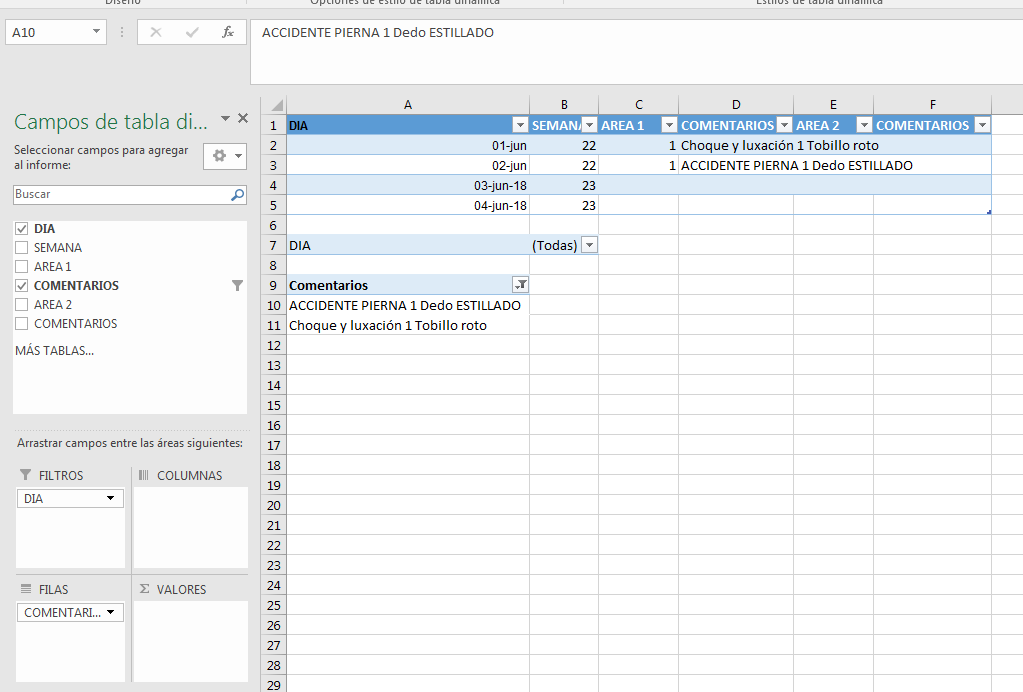1023x692 pixels.
Task: Click the MÁS TABLAS... link
Action: (x=54, y=351)
